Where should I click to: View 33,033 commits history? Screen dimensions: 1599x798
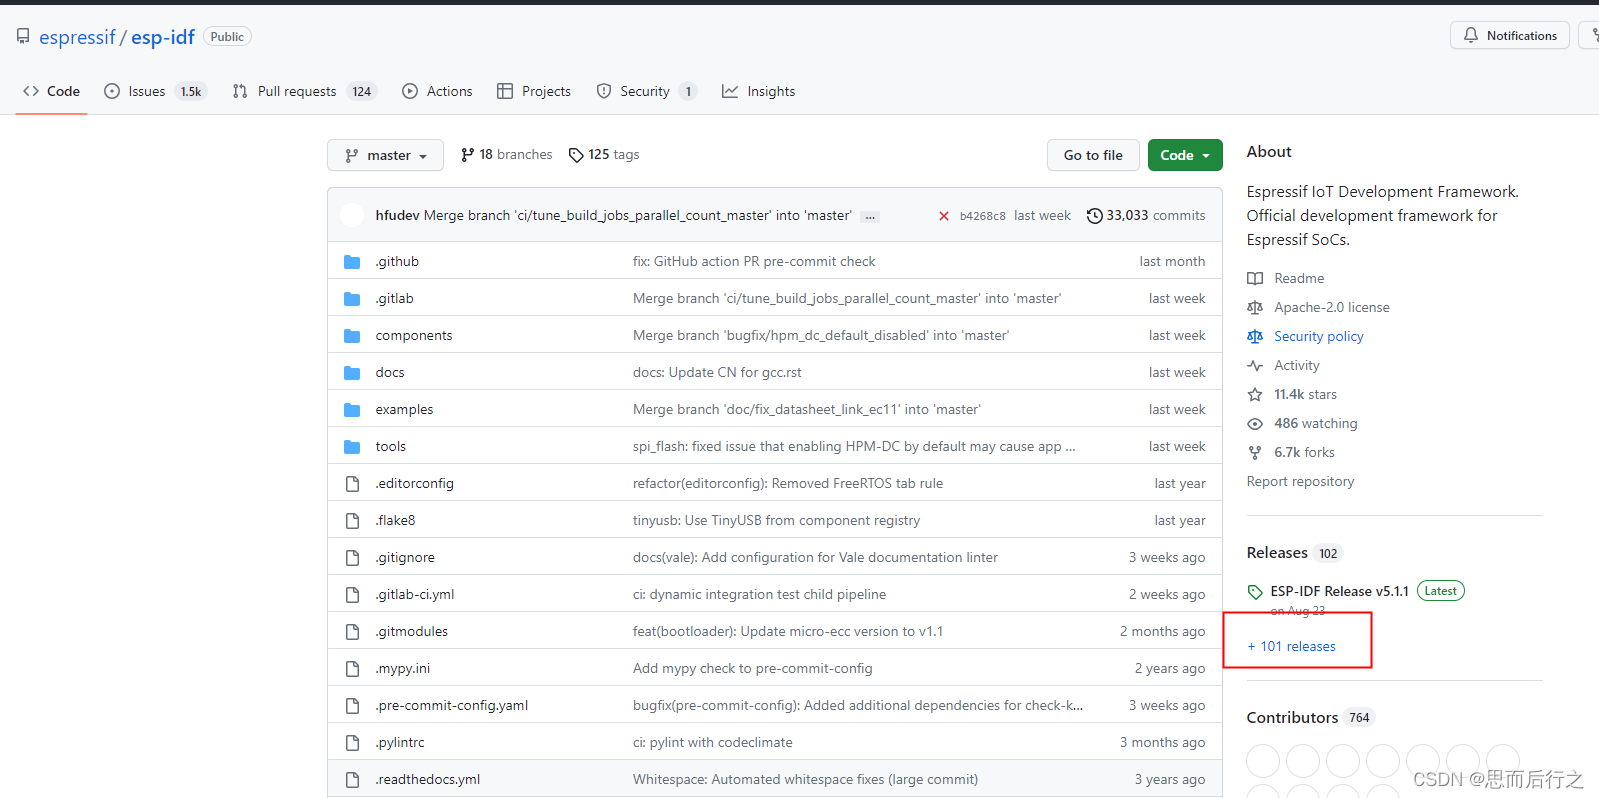pyautogui.click(x=1146, y=216)
